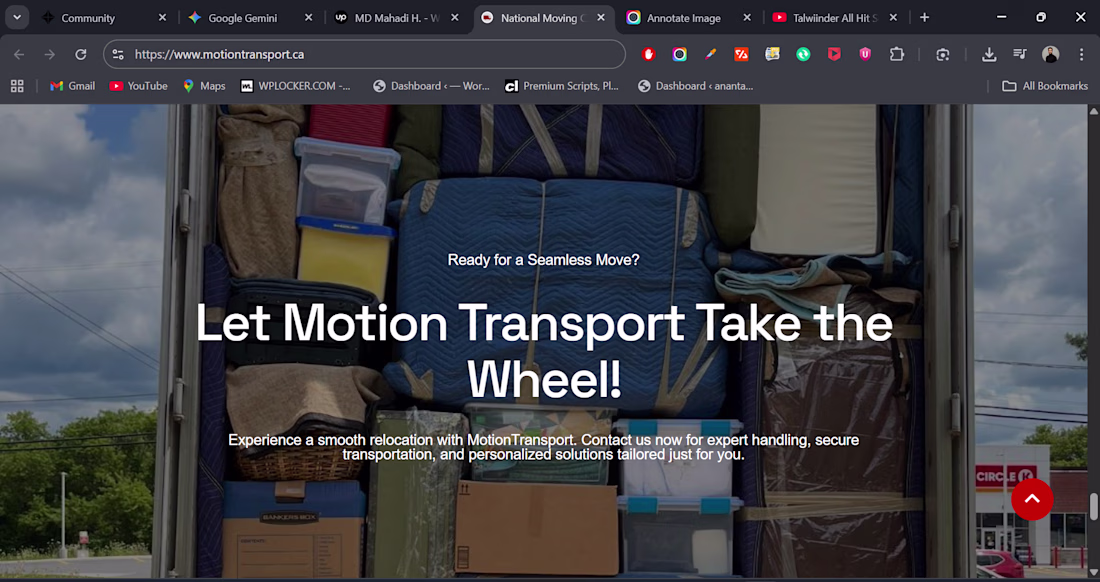Viewport: 1100px width, 582px height.
Task: Focus the address bar showing motiontransport.ca
Action: pos(365,55)
